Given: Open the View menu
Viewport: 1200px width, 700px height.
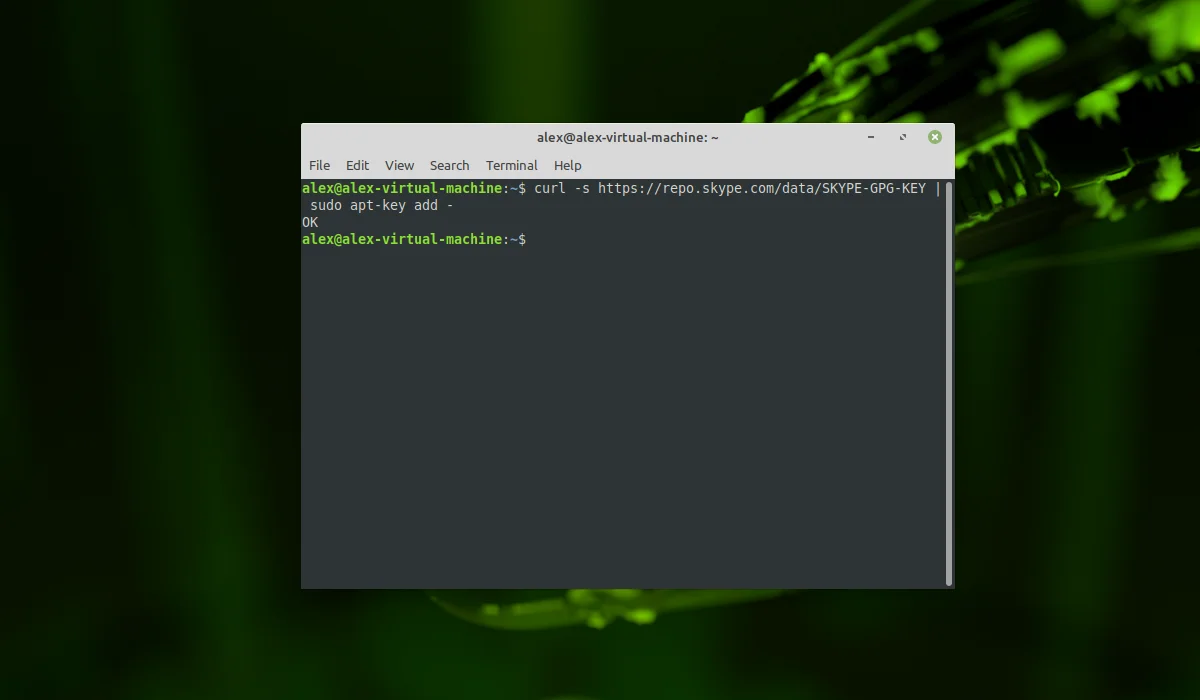Looking at the screenshot, I should click(x=399, y=165).
